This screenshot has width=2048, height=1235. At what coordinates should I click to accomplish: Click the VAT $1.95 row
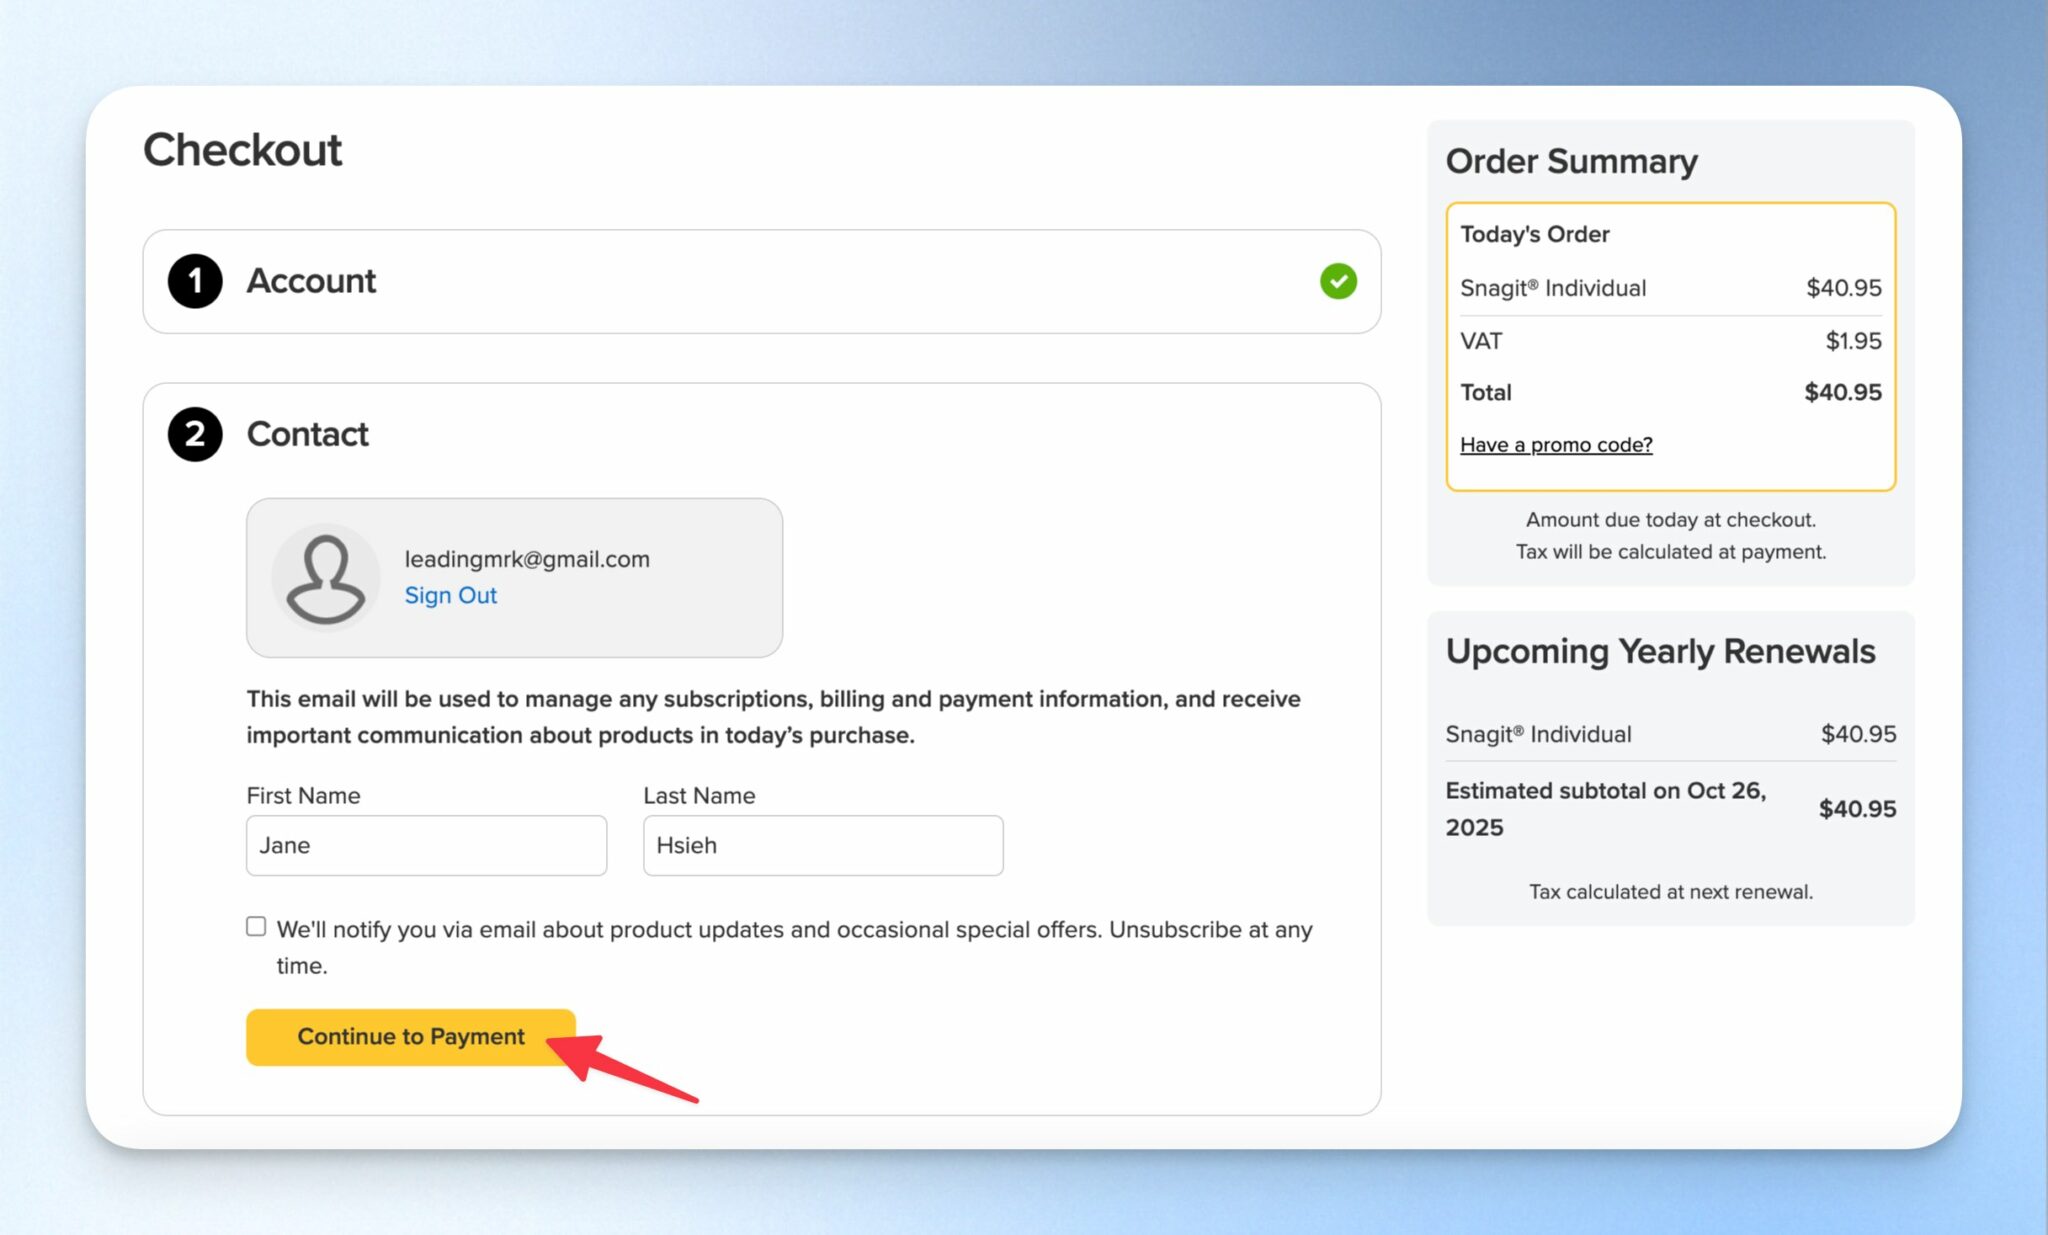pos(1669,341)
